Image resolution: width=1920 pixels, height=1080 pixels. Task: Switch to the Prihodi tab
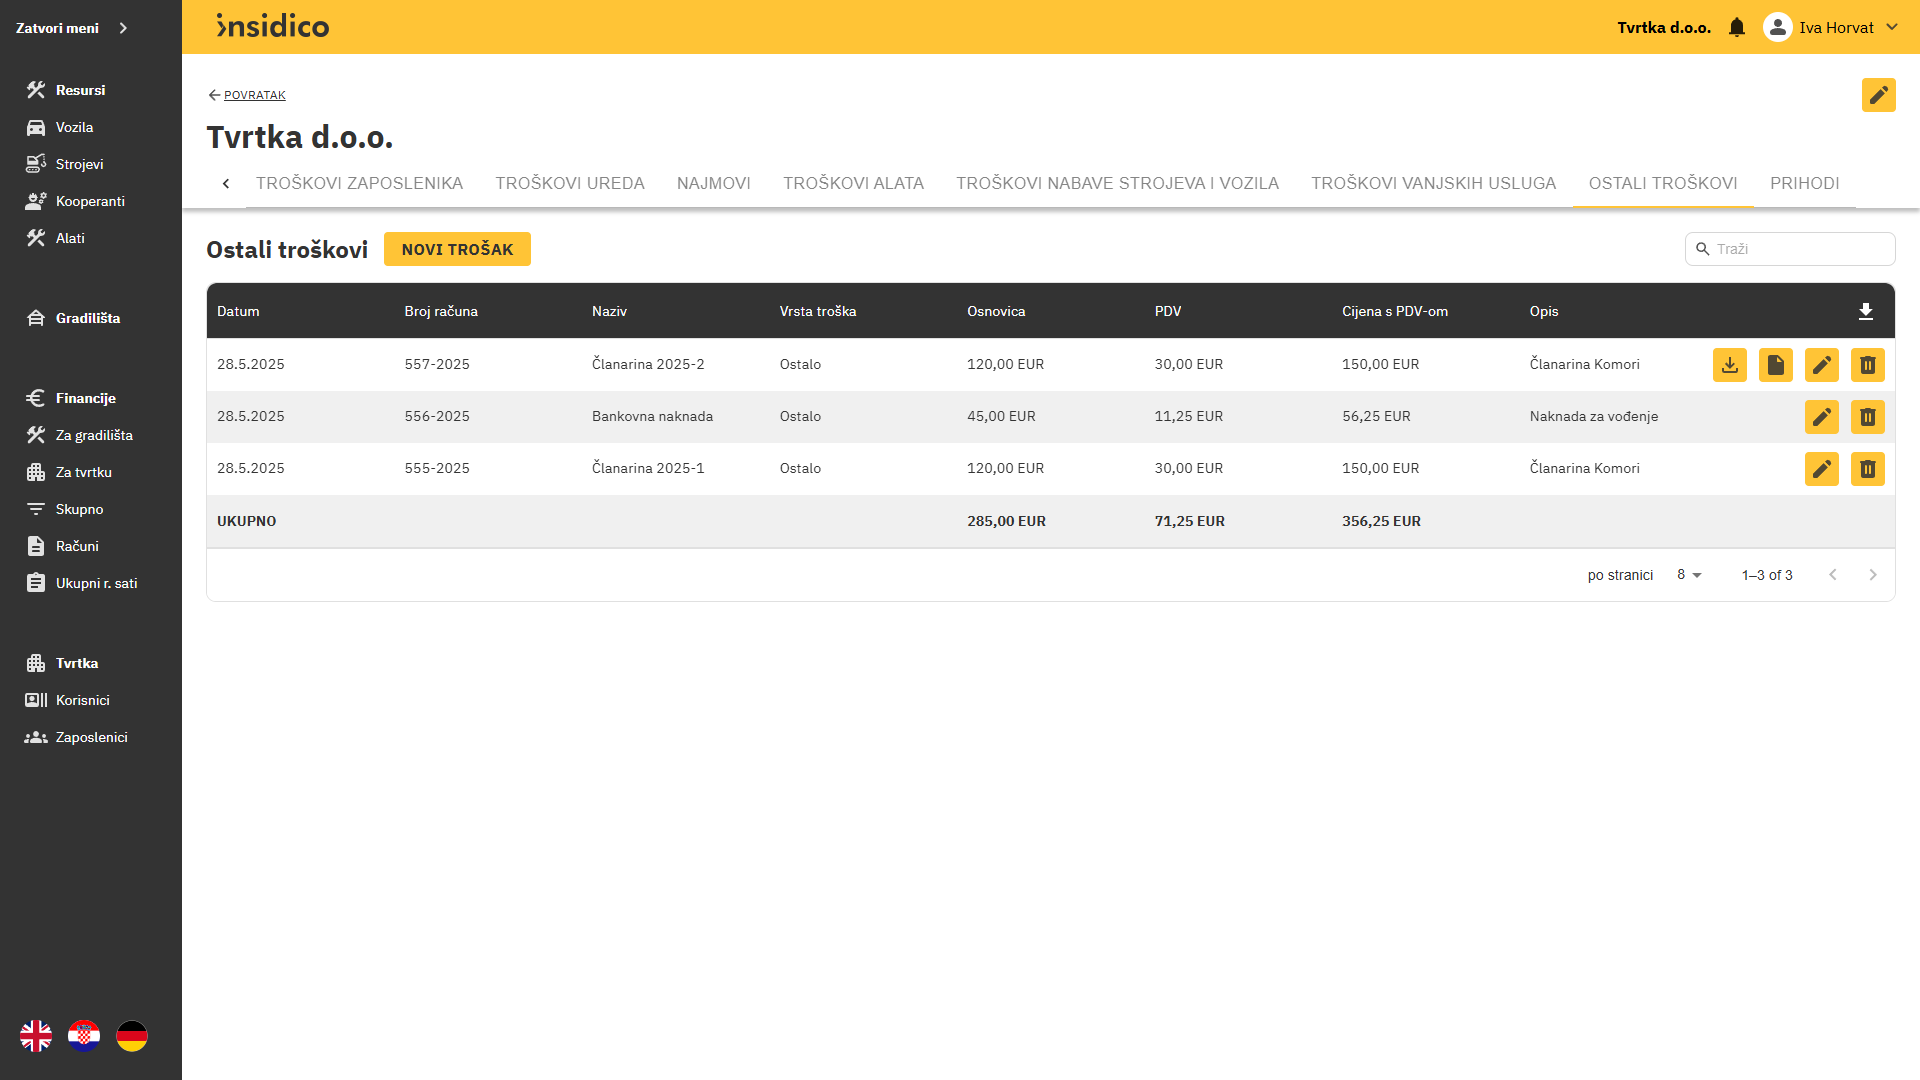point(1804,183)
